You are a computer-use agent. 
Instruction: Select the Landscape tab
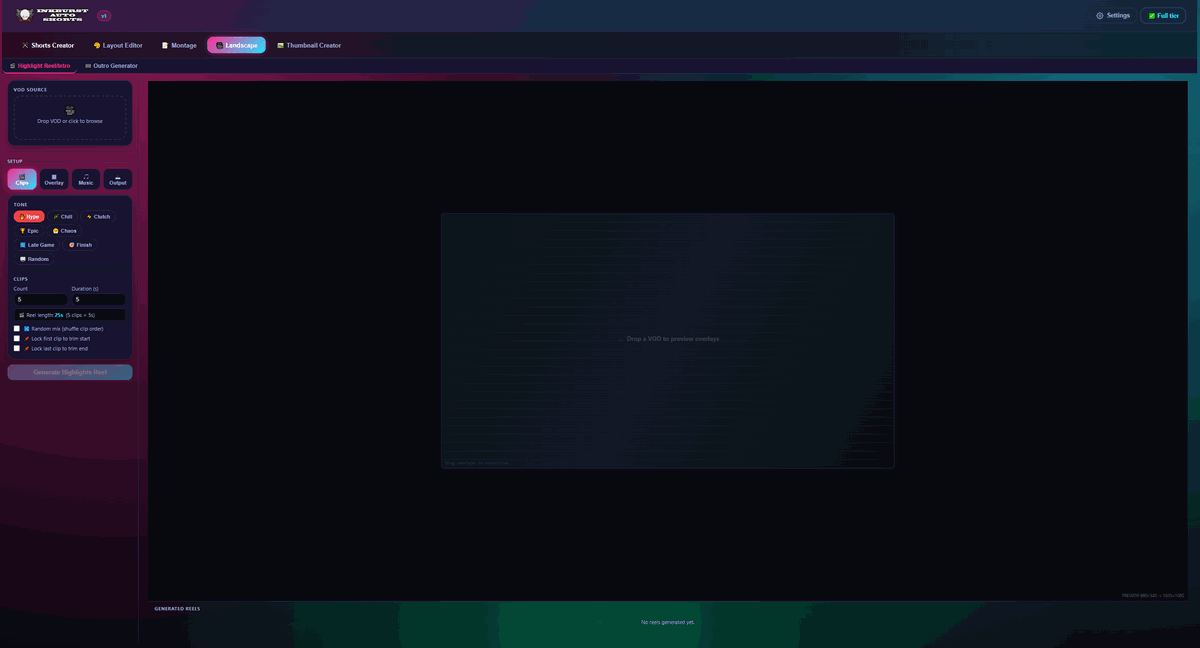[236, 45]
